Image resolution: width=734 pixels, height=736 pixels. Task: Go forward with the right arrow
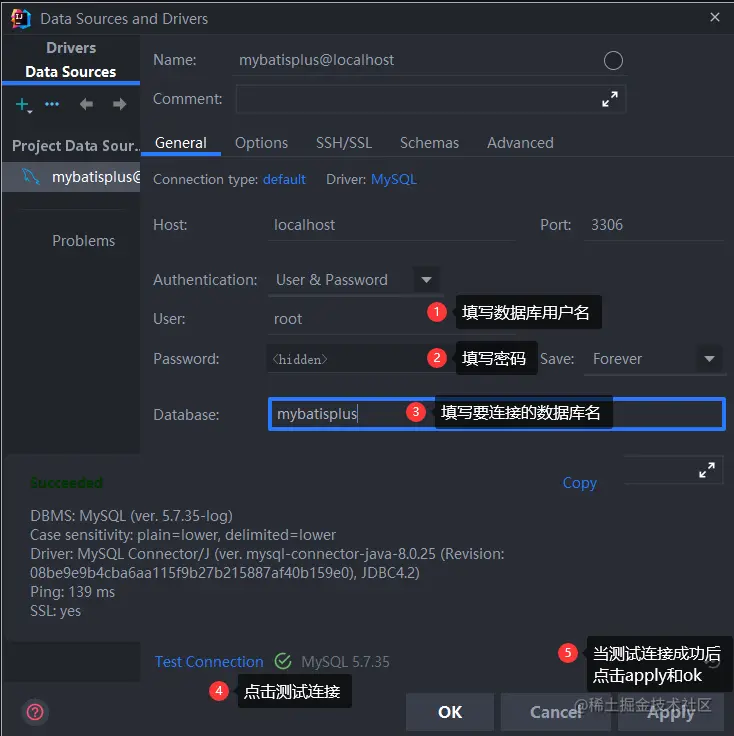[x=120, y=104]
